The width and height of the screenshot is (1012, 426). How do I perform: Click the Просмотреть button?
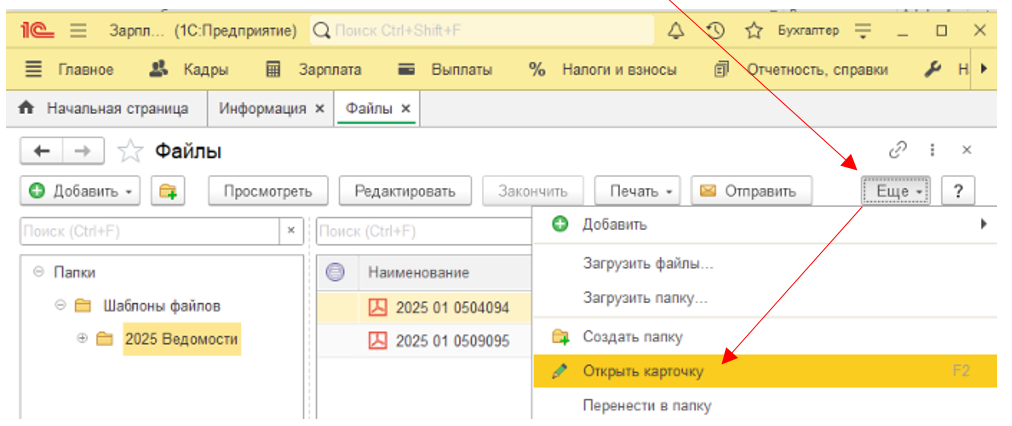coord(268,191)
